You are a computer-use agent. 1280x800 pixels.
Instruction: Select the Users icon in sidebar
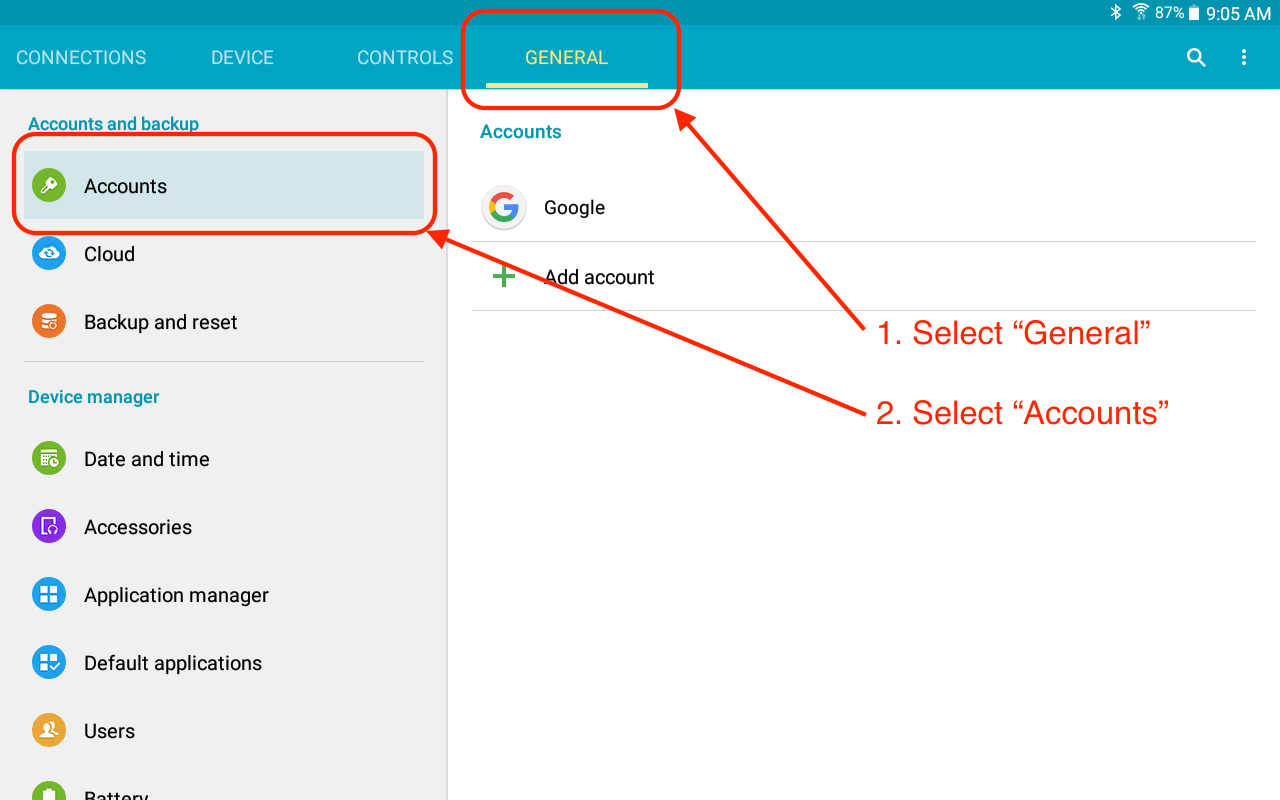pos(48,730)
